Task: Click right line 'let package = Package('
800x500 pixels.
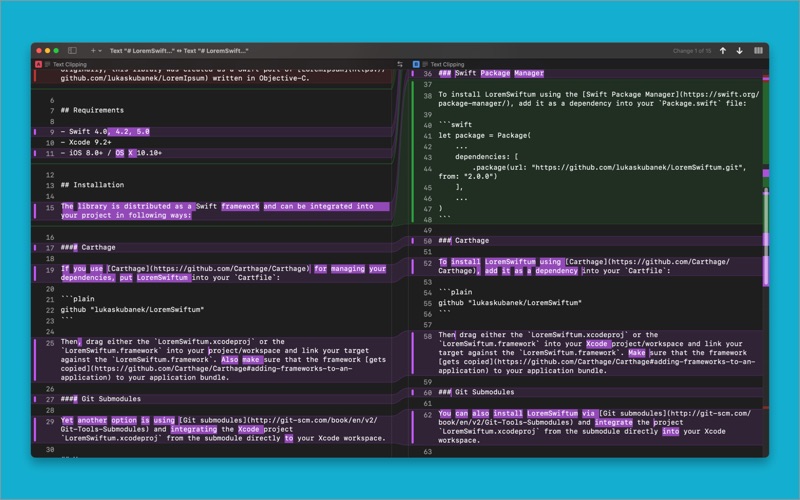Action: 485,136
